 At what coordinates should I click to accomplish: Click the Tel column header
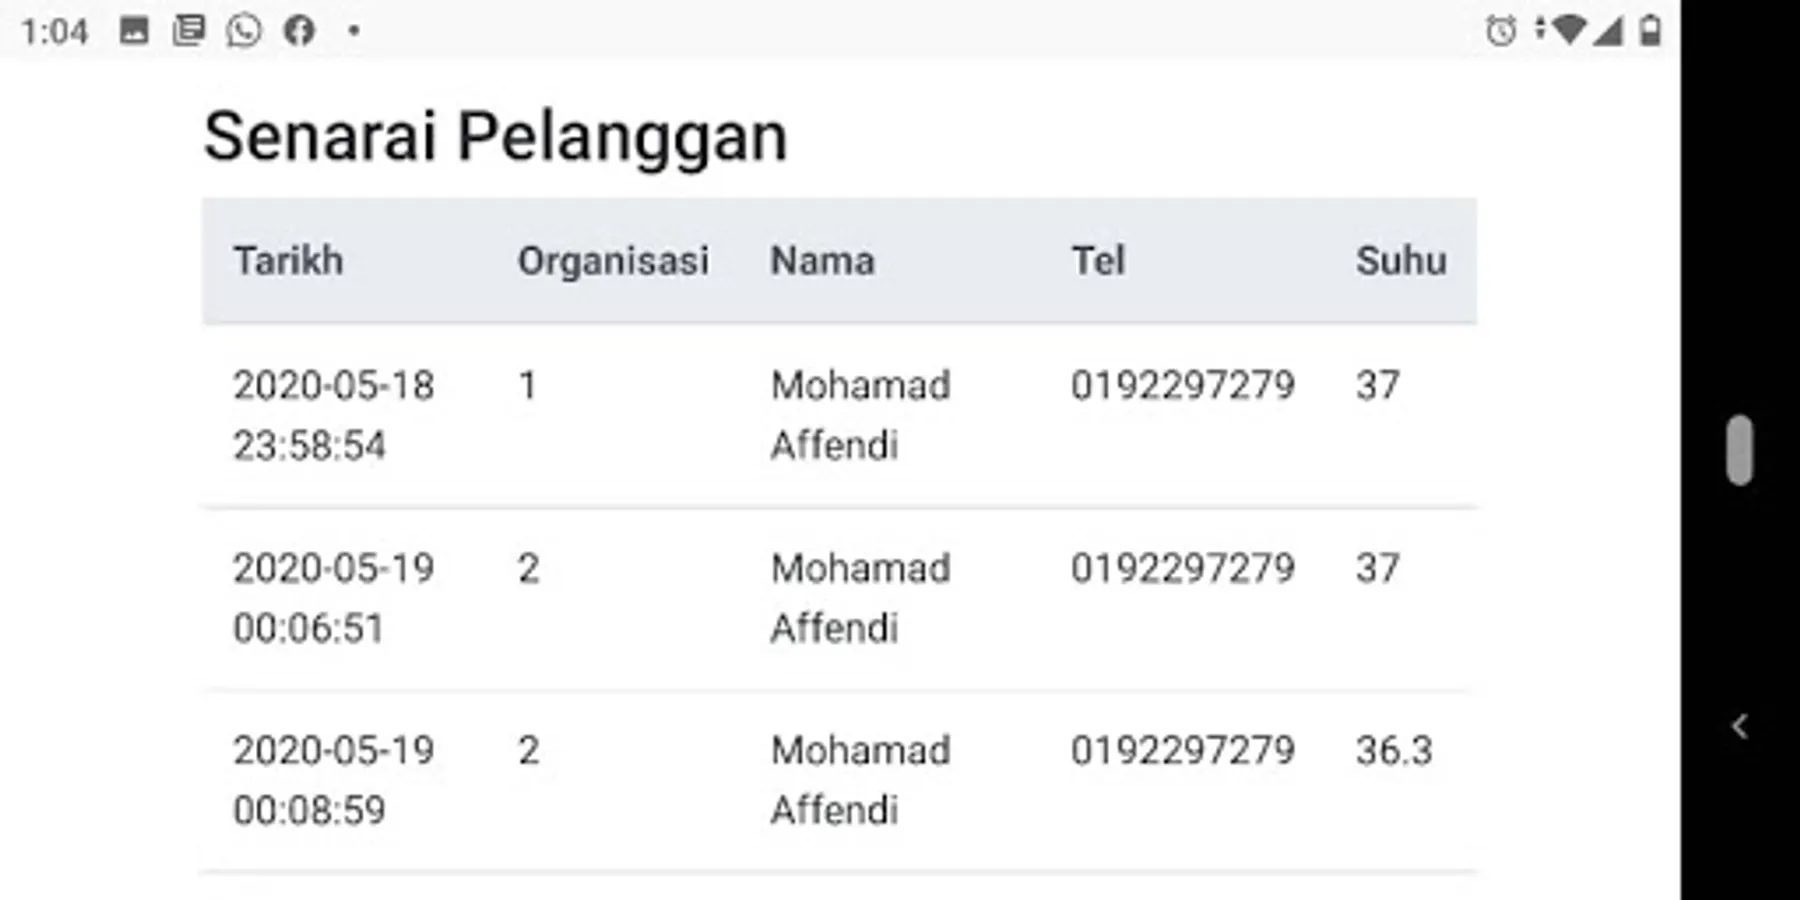pyautogui.click(x=1098, y=261)
